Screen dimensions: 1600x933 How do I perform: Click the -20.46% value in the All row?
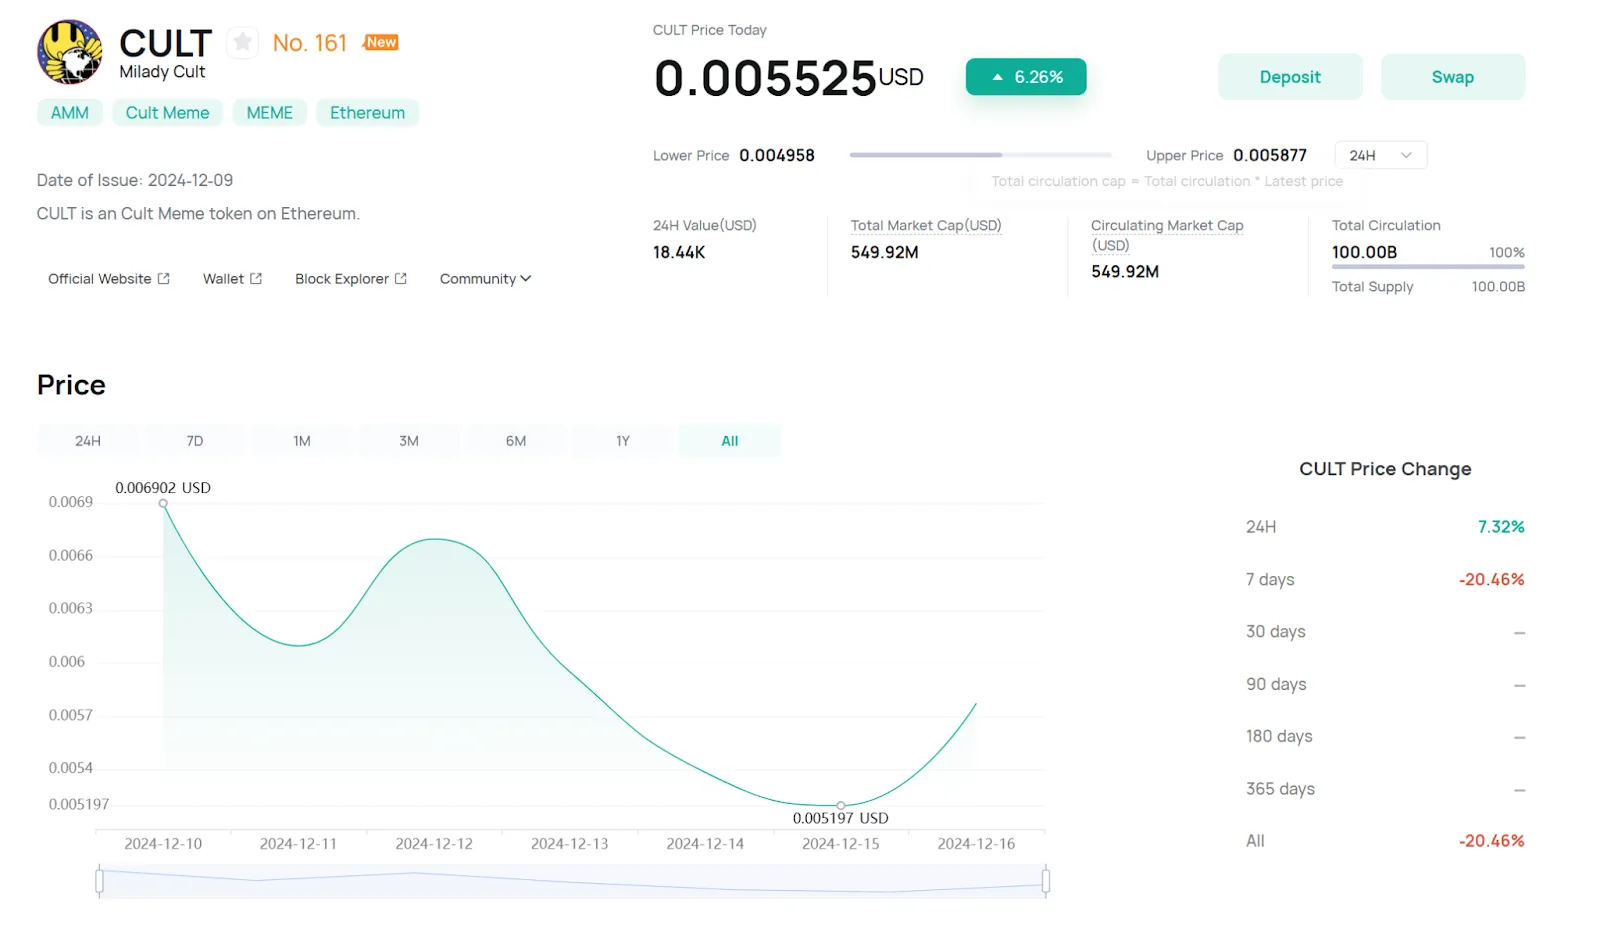[1492, 841]
